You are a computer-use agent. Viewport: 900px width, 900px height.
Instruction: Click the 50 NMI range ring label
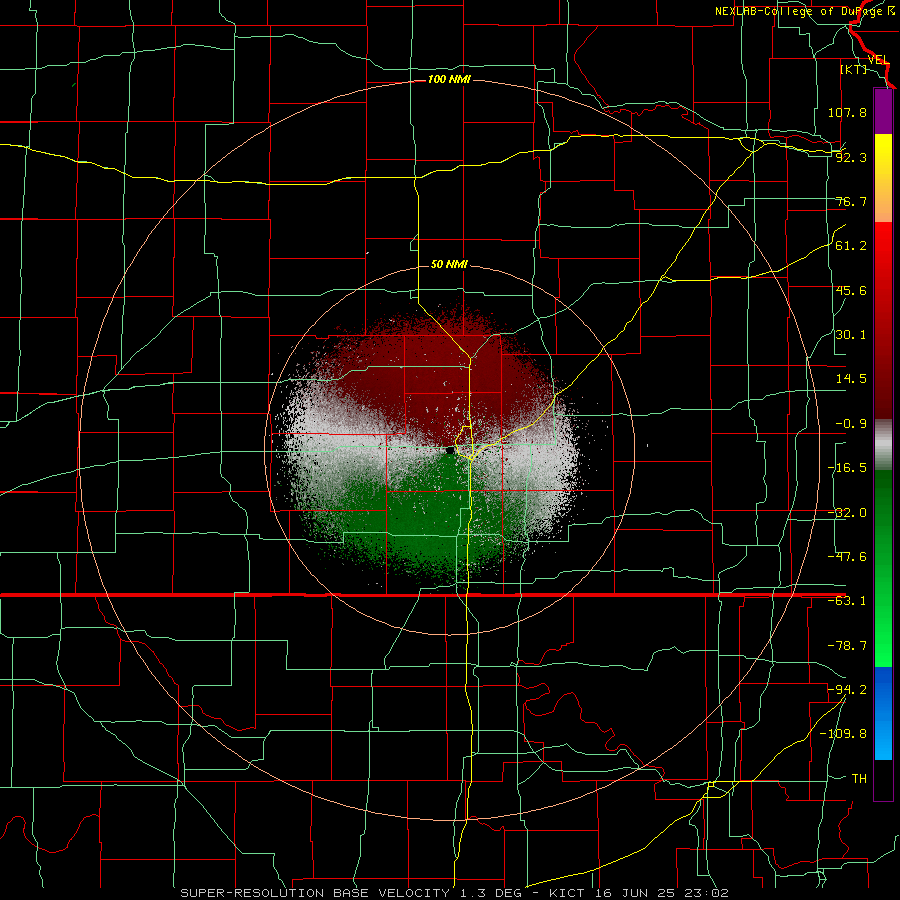449,265
